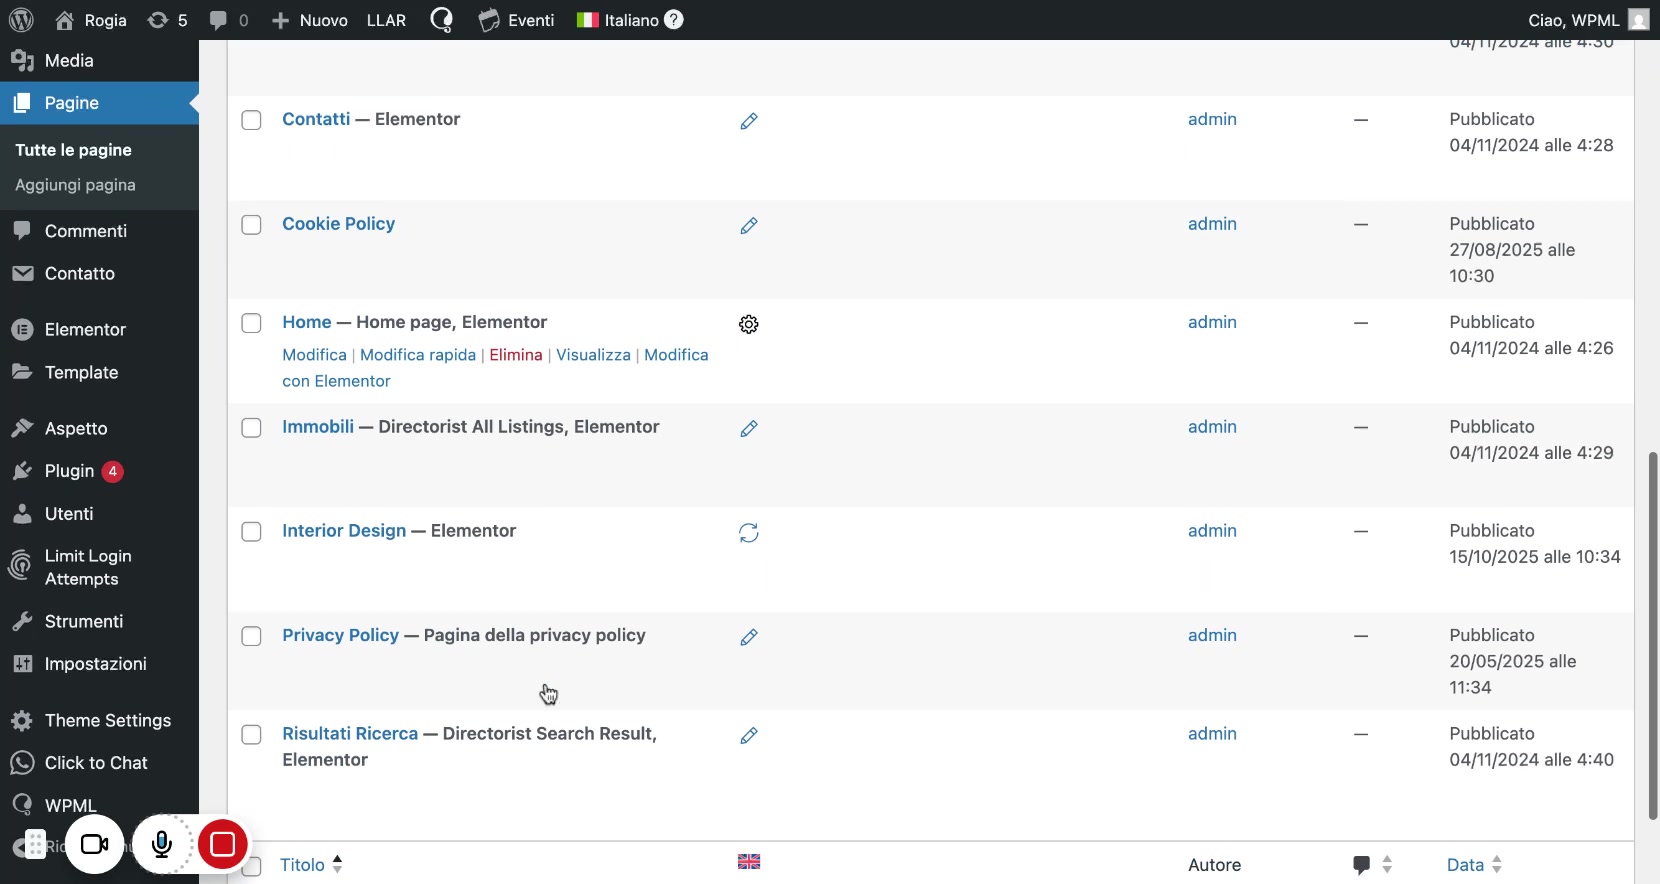1660x884 pixels.
Task: Toggle the microphone recording icon
Action: (162, 845)
